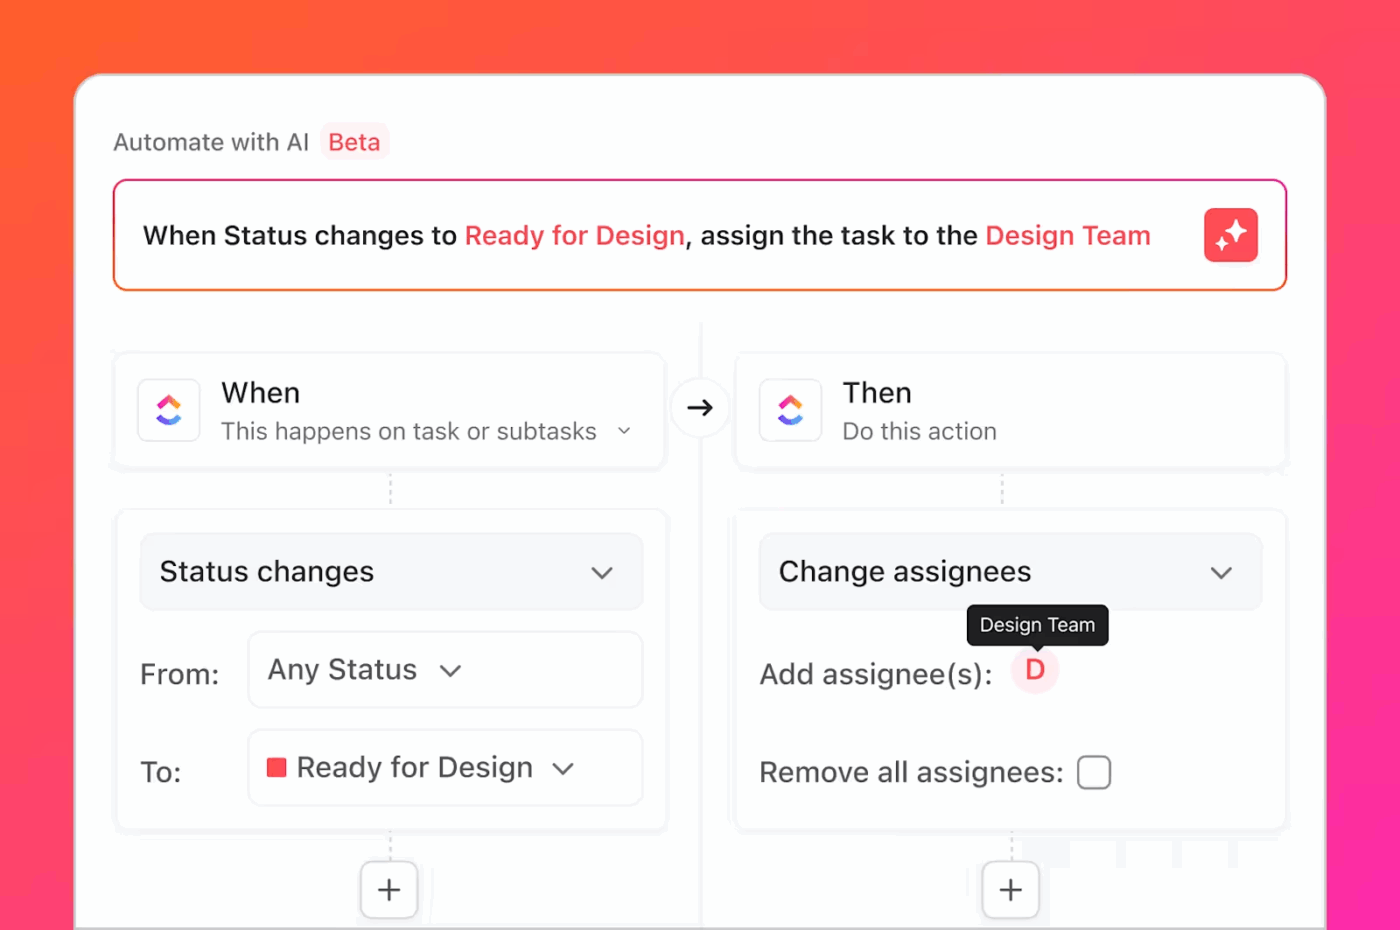Viewport: 1400px width, 930px height.
Task: Click 'Ready for Design' text in the prompt
Action: (574, 235)
